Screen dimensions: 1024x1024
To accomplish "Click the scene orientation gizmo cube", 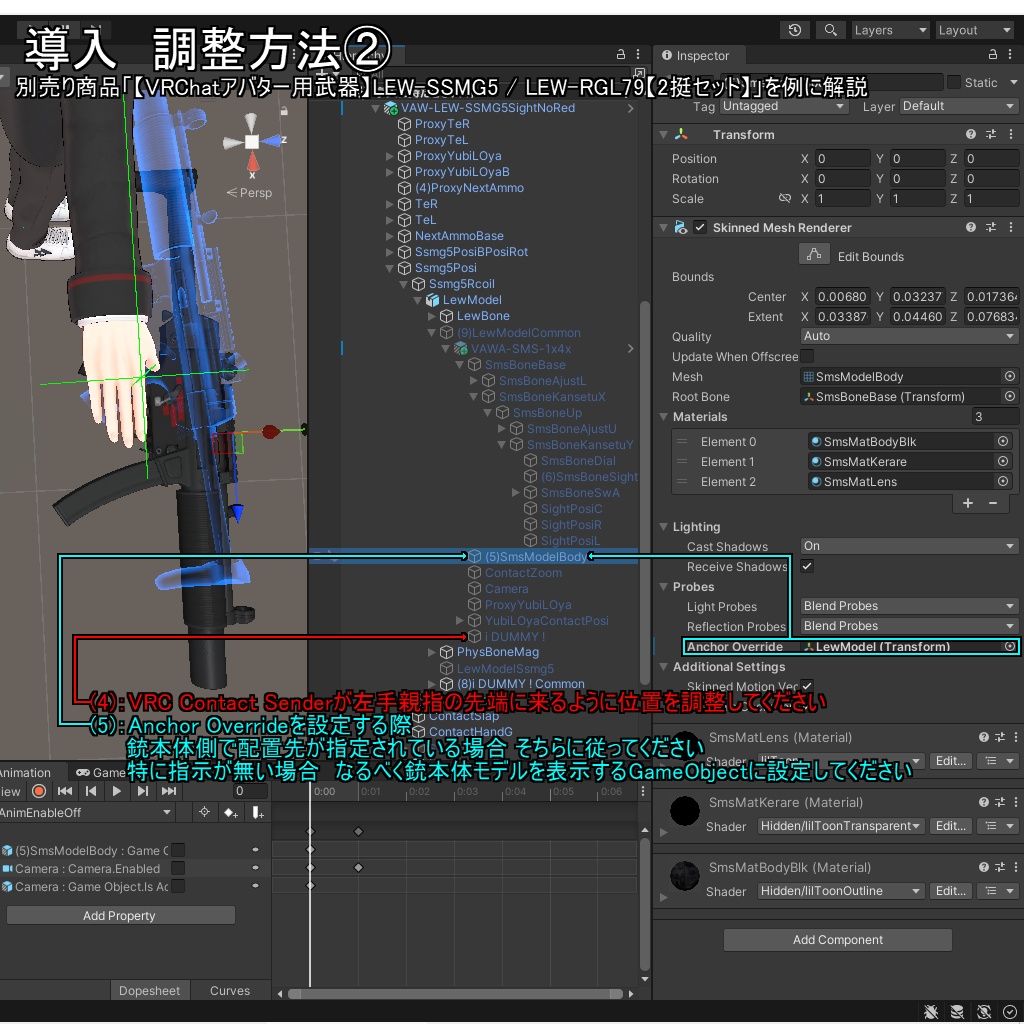I will tap(251, 141).
